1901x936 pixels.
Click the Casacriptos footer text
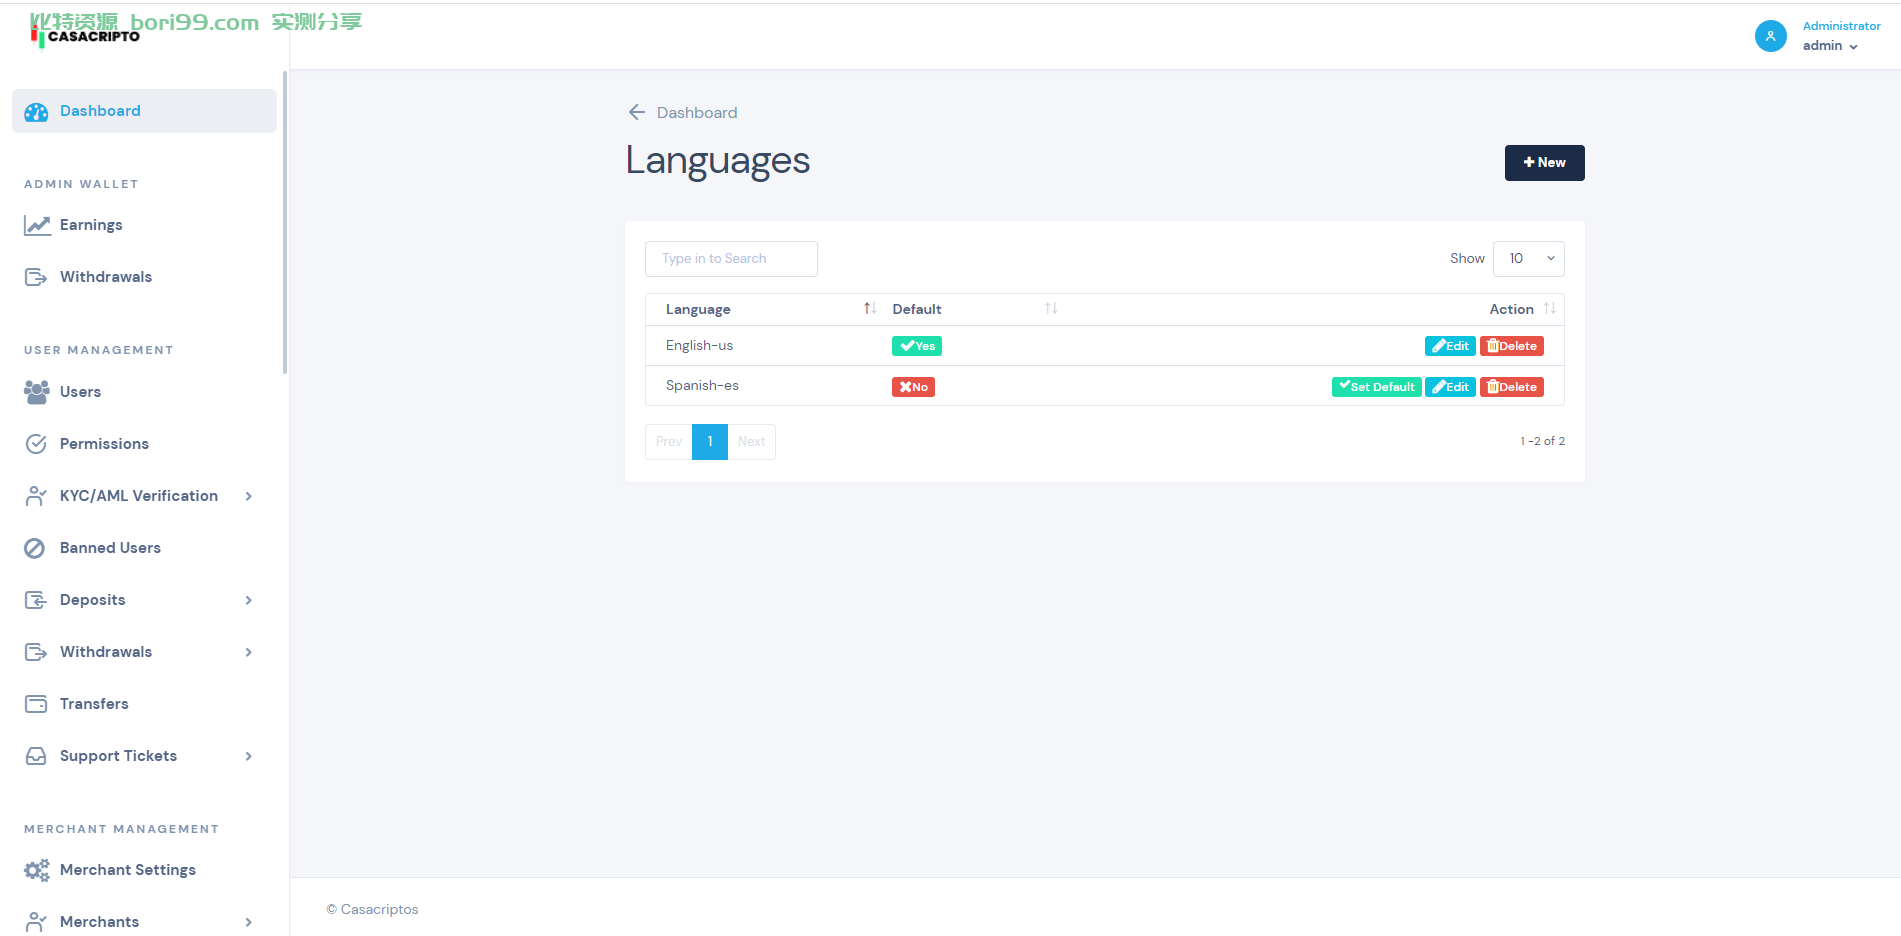click(372, 909)
